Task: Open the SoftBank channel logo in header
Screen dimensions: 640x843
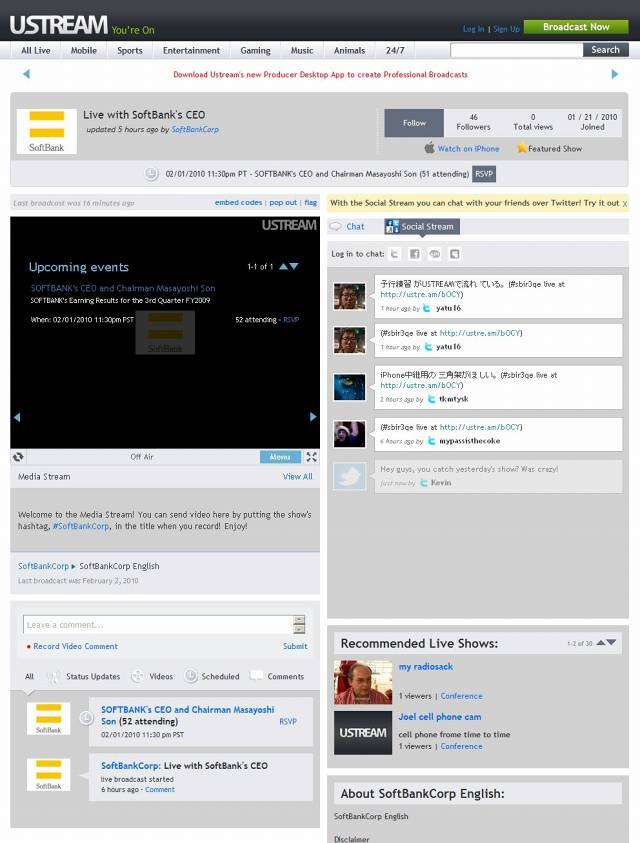Action: point(46,131)
